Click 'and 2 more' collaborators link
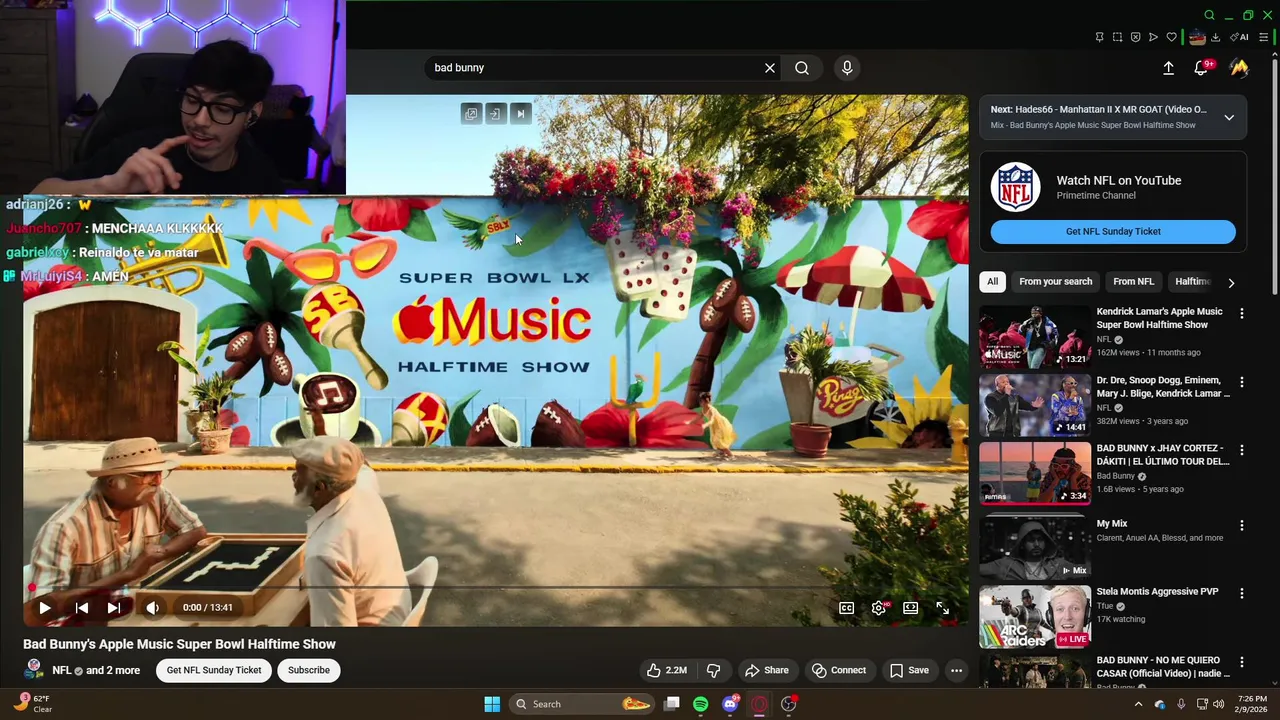Image resolution: width=1280 pixels, height=720 pixels. pos(113,670)
